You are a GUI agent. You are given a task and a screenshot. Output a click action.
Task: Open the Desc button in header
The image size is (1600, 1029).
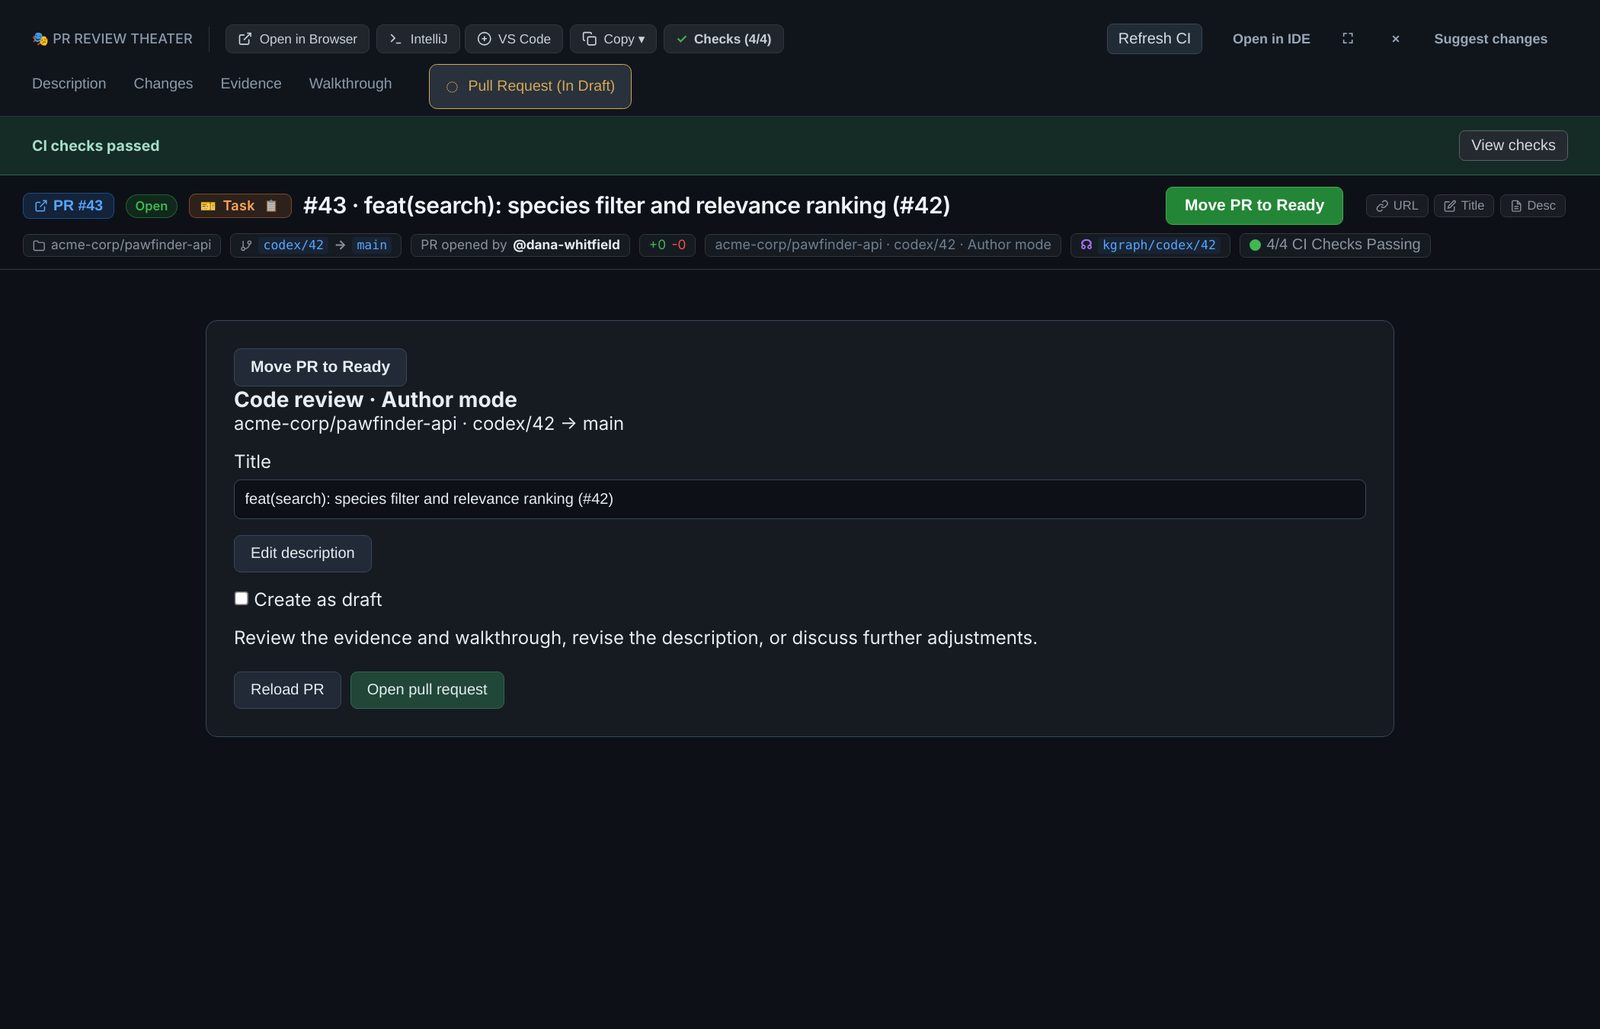tap(1533, 206)
